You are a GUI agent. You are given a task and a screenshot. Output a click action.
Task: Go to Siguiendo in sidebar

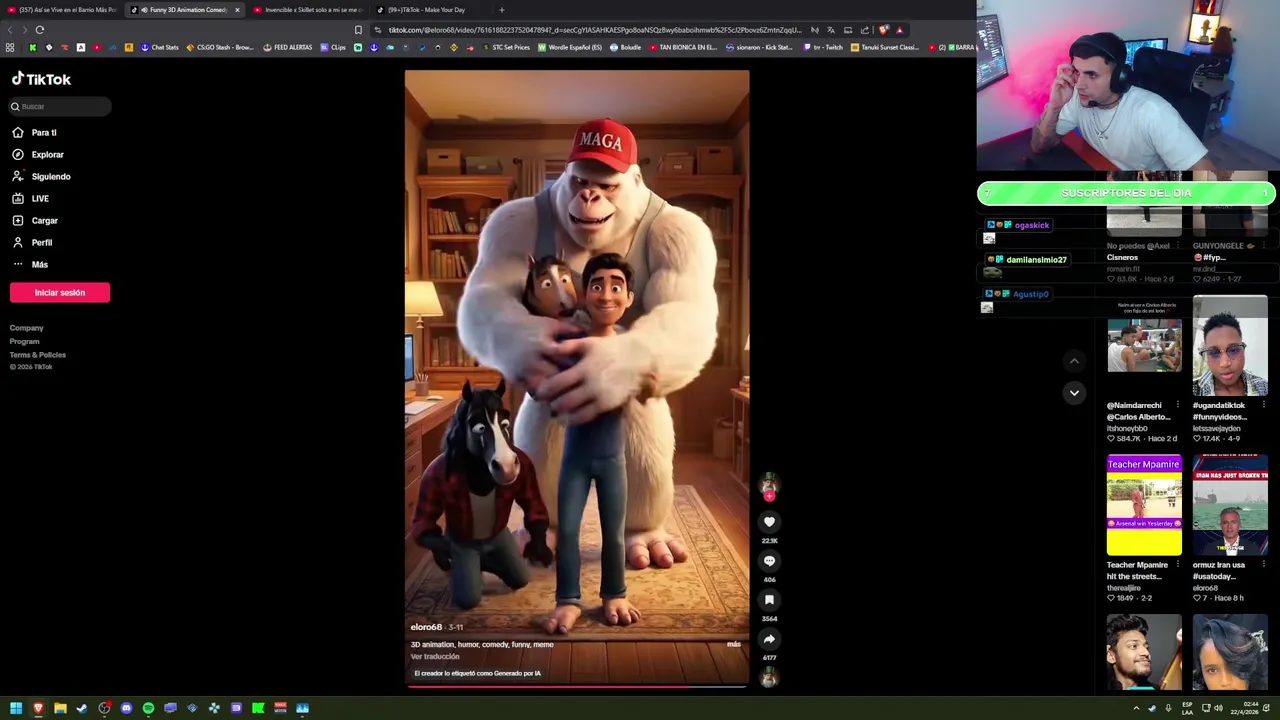(x=50, y=176)
